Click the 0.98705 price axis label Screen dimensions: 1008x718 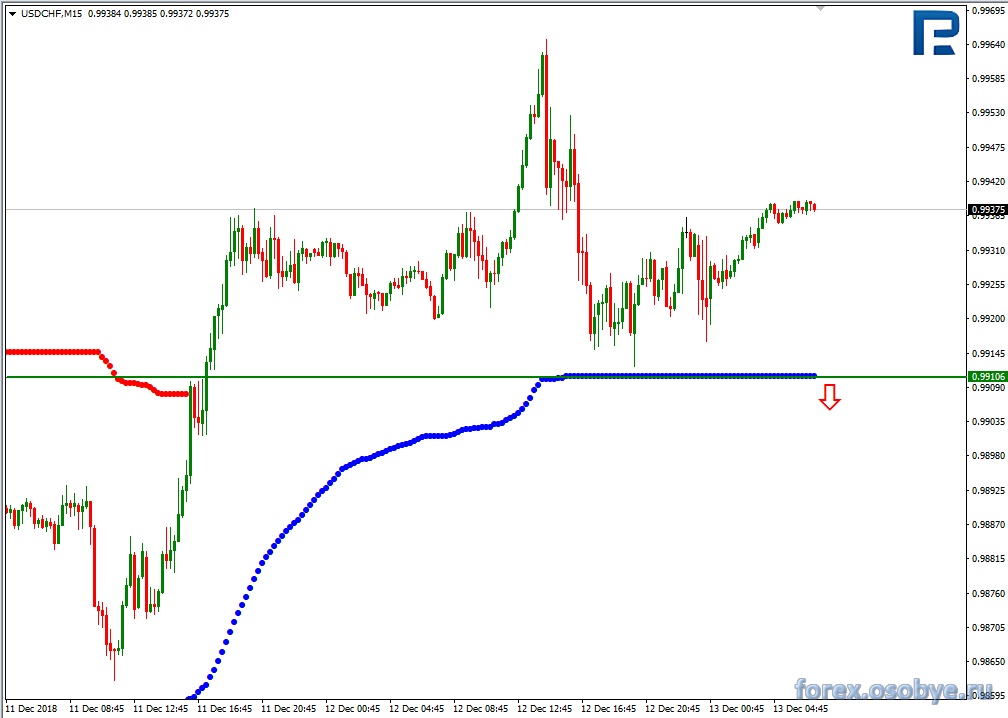(x=989, y=627)
